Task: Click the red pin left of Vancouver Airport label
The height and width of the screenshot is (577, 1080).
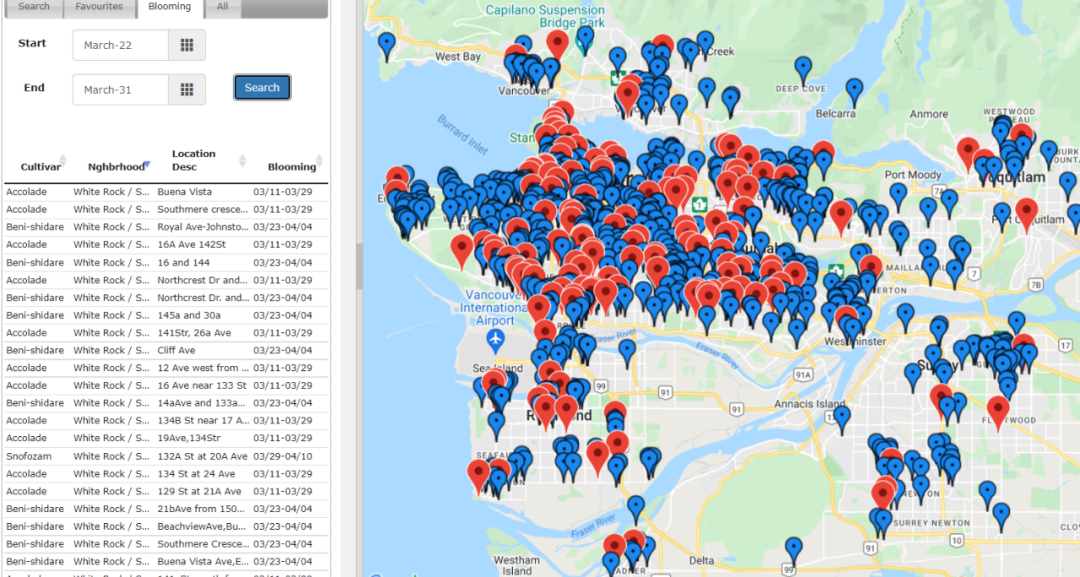Action: click(461, 250)
